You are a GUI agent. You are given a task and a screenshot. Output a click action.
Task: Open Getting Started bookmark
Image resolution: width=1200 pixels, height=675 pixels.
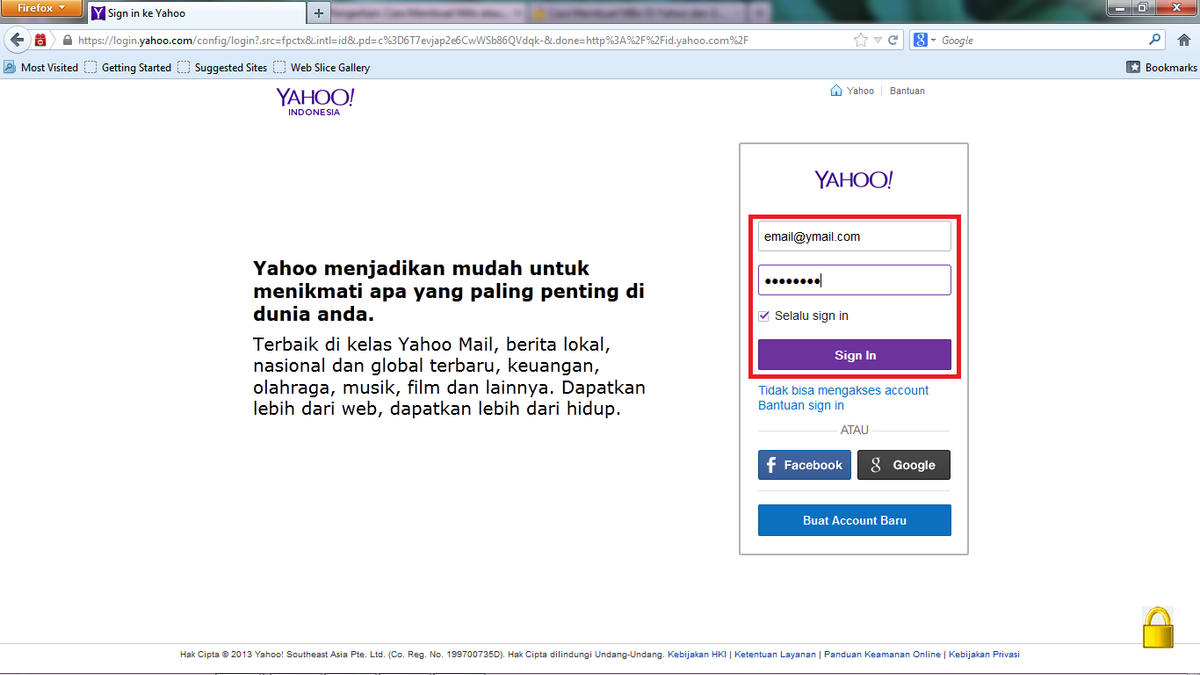pyautogui.click(x=128, y=67)
